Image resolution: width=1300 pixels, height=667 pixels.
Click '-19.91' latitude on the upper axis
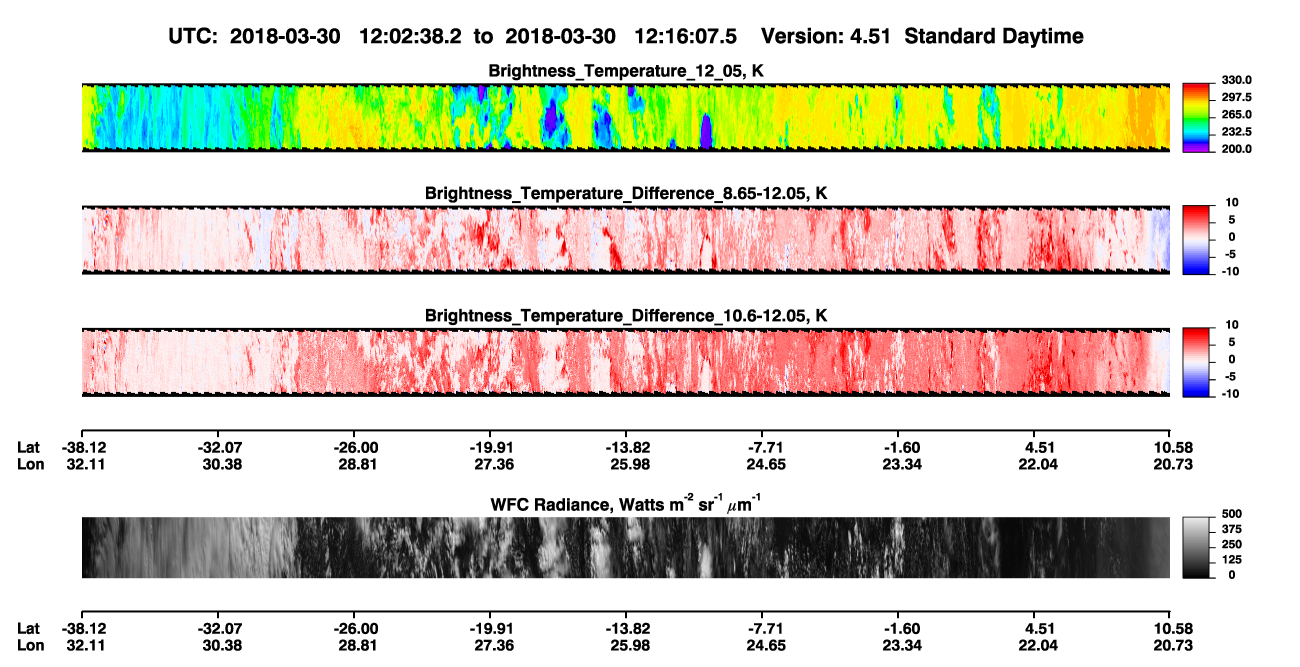click(490, 448)
